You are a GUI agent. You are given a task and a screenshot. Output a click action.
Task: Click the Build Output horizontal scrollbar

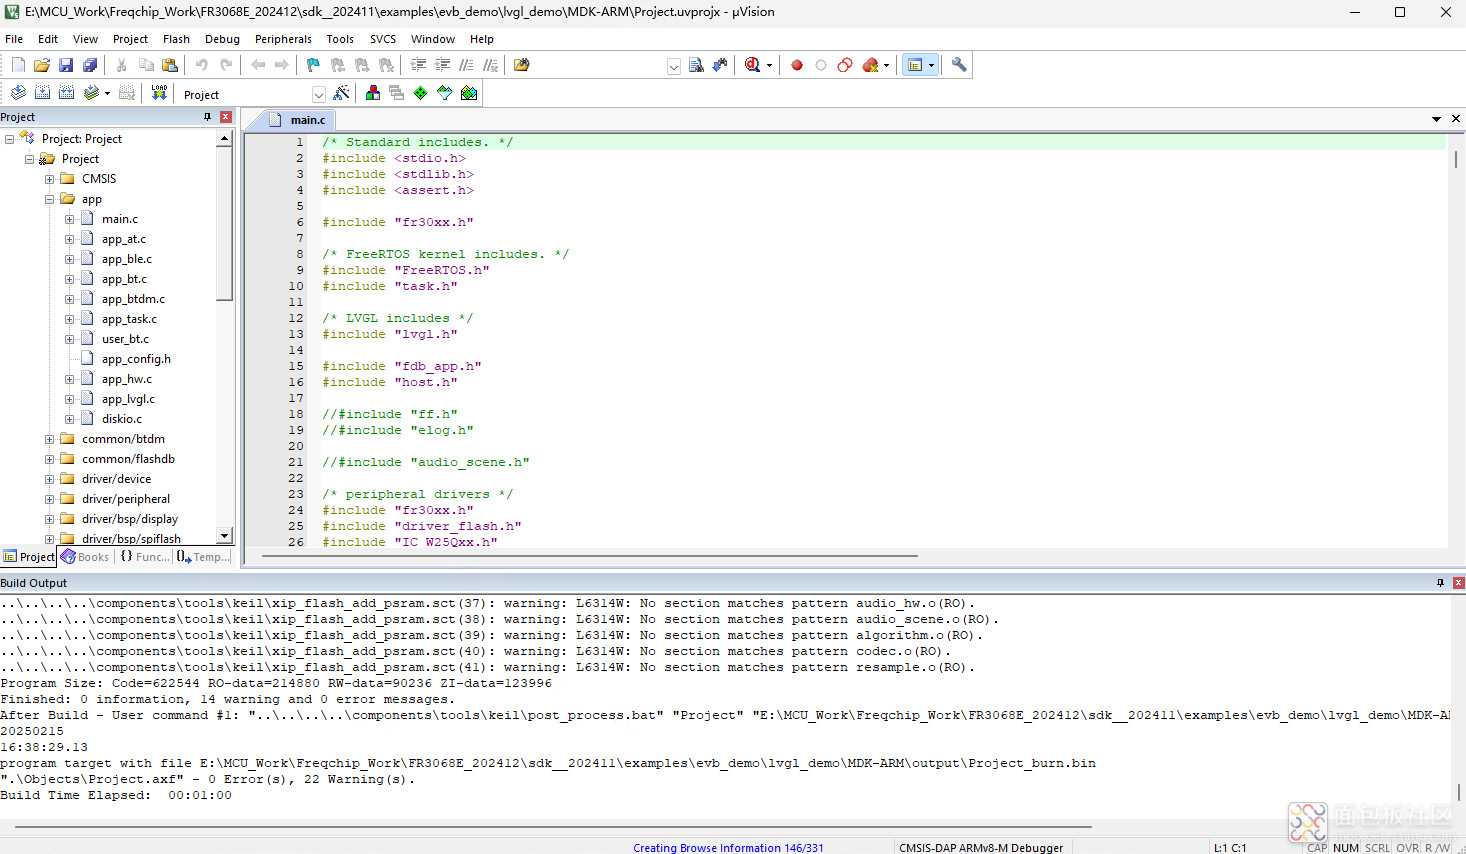tap(553, 827)
